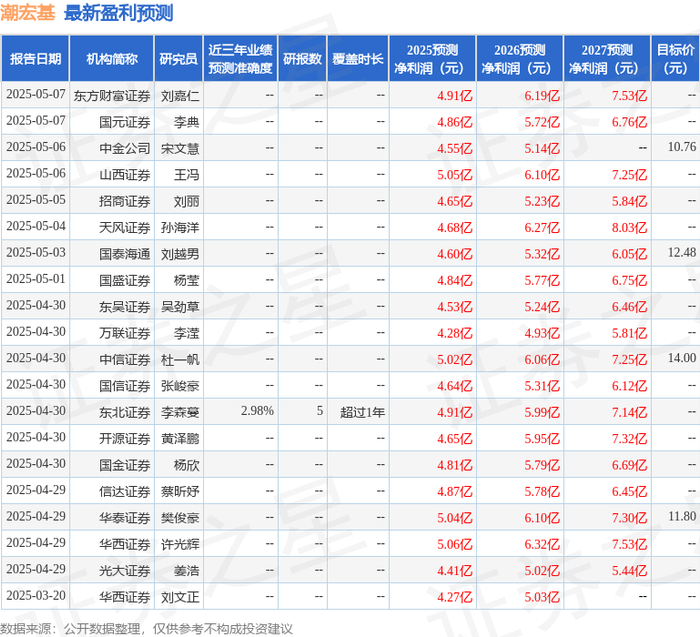Click the 机构简称 column header
The image size is (700, 637).
coord(112,59)
